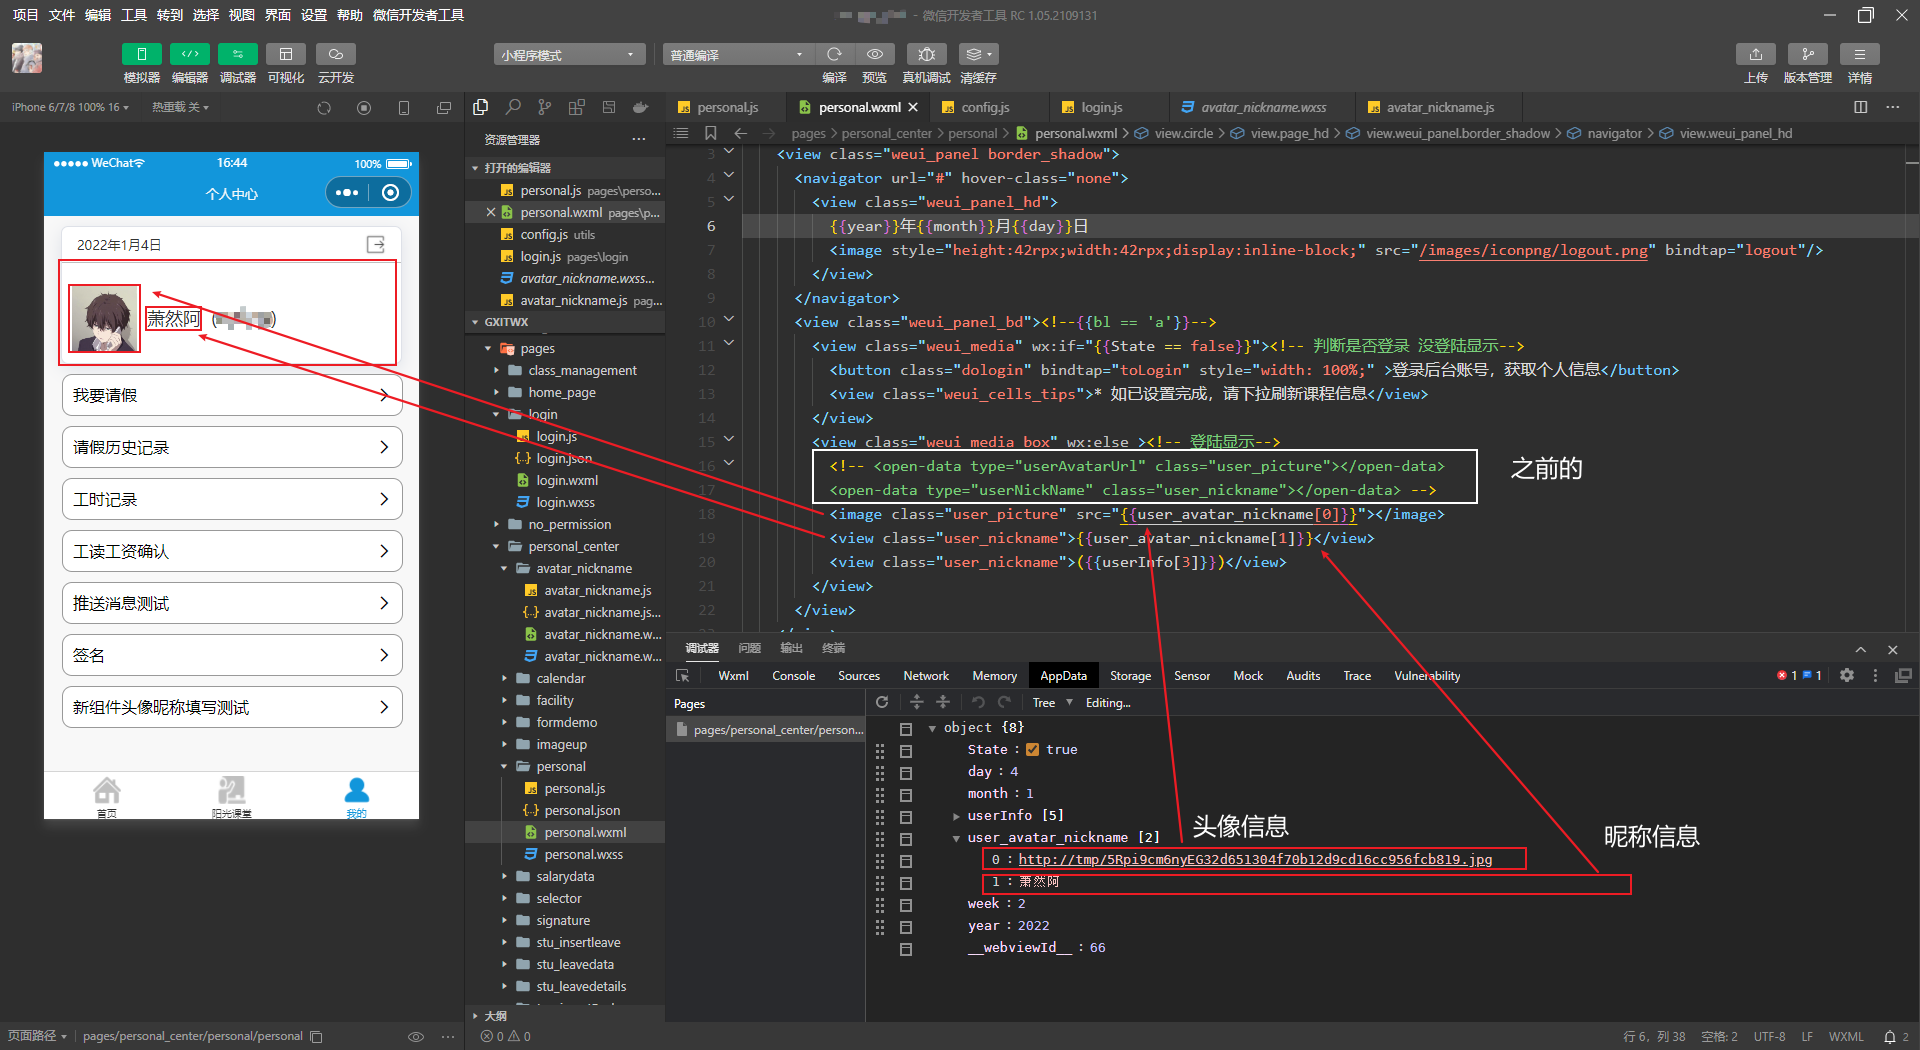The width and height of the screenshot is (1920, 1050).
Task: Open the avatar tmp jpg link
Action: (x=1255, y=859)
